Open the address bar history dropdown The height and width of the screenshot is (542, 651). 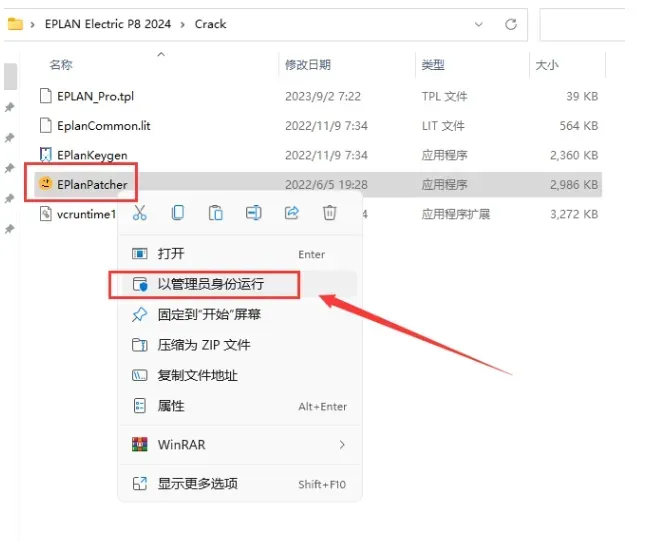tap(479, 24)
